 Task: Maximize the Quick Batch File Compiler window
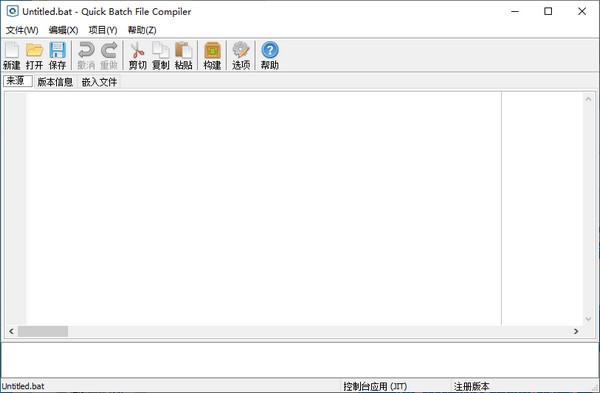pyautogui.click(x=548, y=11)
